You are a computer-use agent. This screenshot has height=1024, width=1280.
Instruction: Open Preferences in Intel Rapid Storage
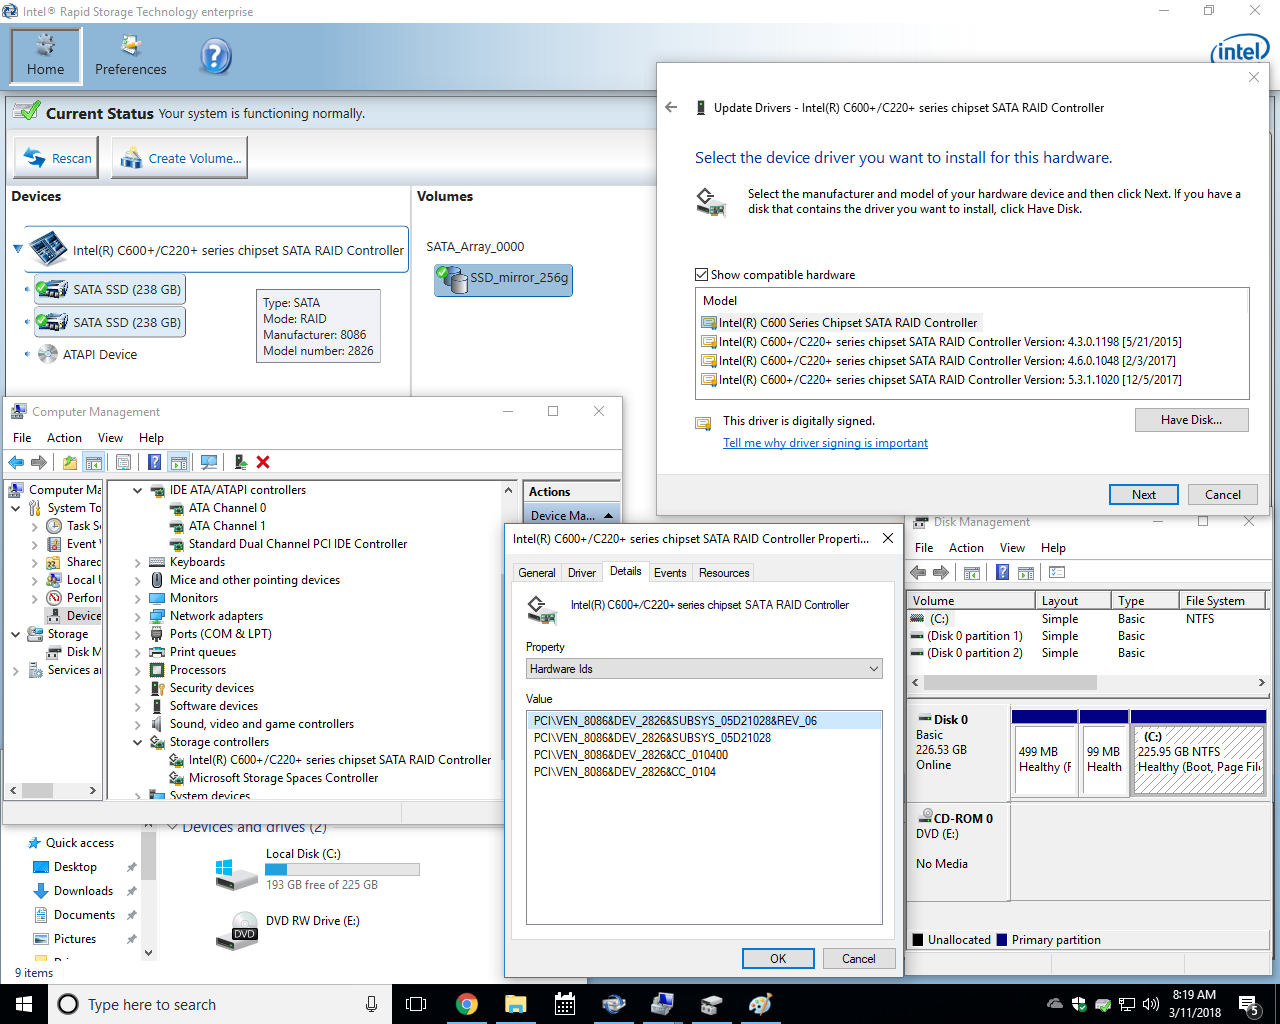coord(130,55)
